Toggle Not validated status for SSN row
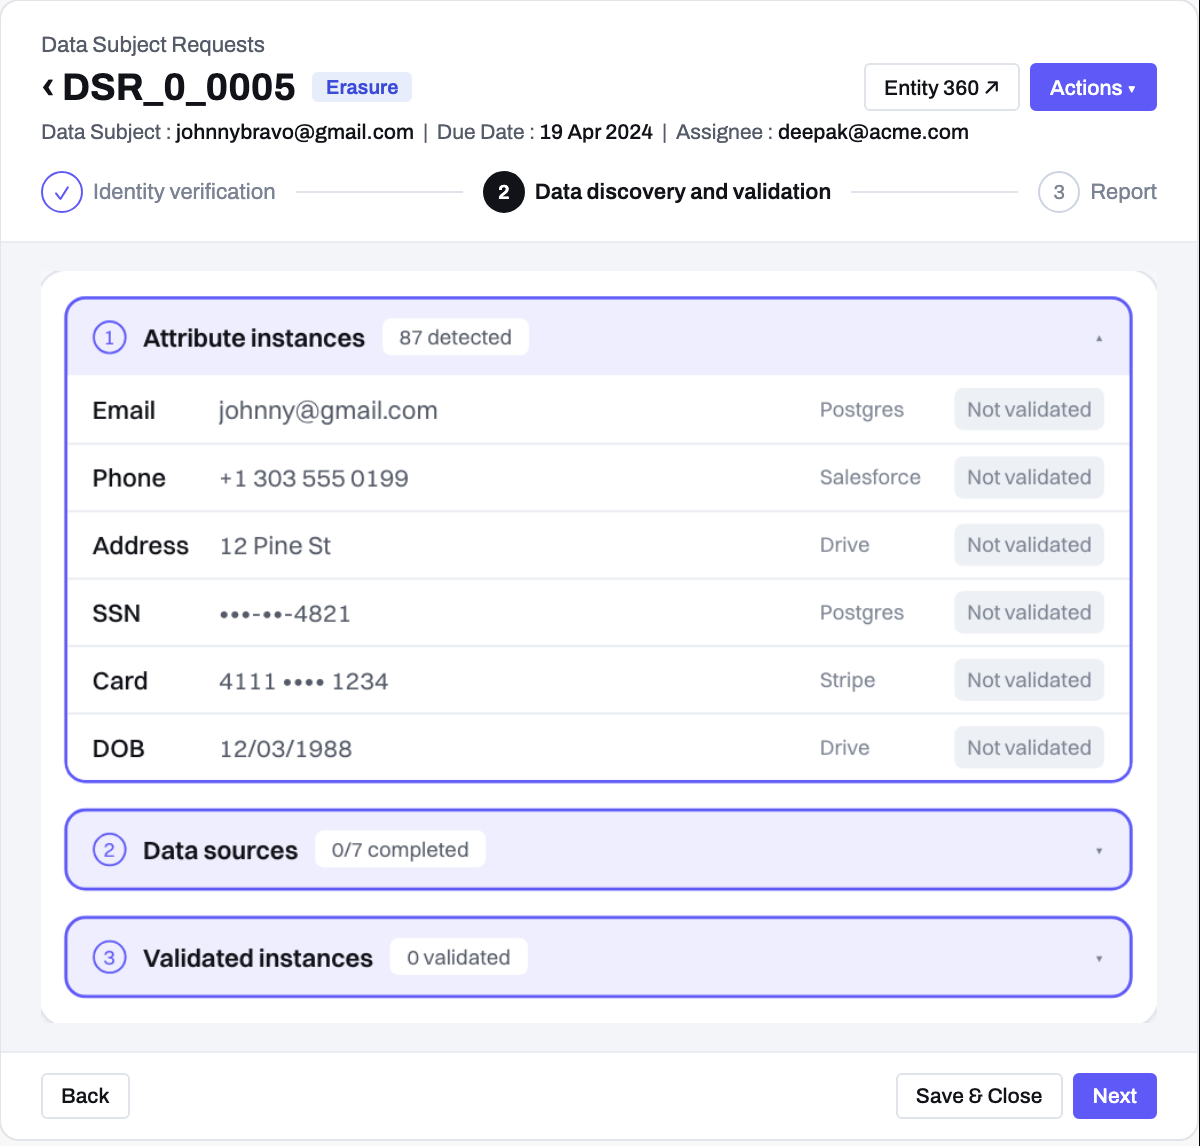The width and height of the screenshot is (1200, 1146). coord(1029,613)
